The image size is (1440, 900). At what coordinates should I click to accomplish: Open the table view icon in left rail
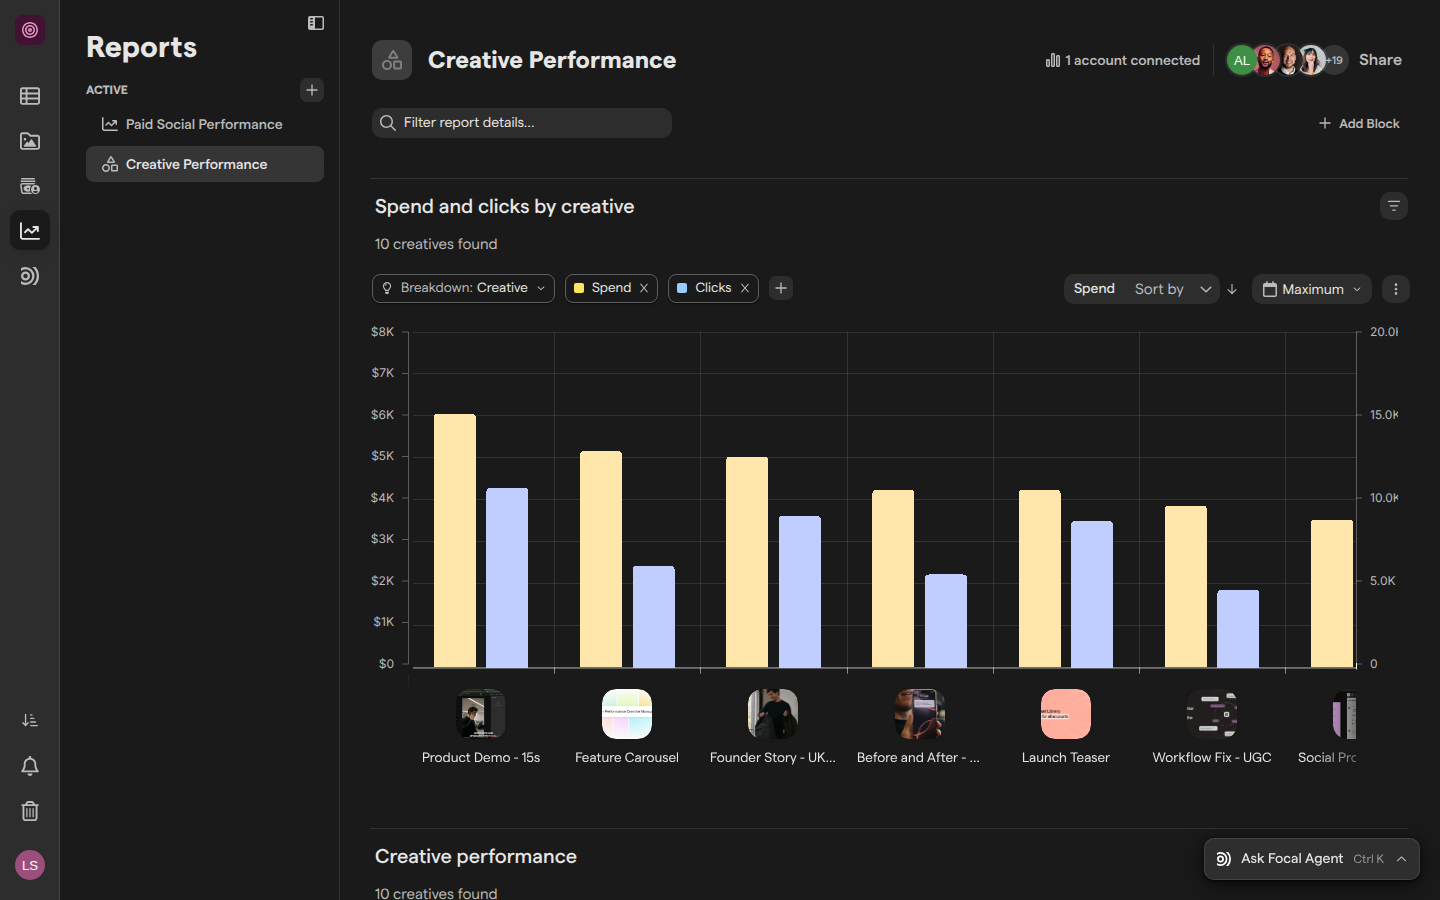(30, 96)
